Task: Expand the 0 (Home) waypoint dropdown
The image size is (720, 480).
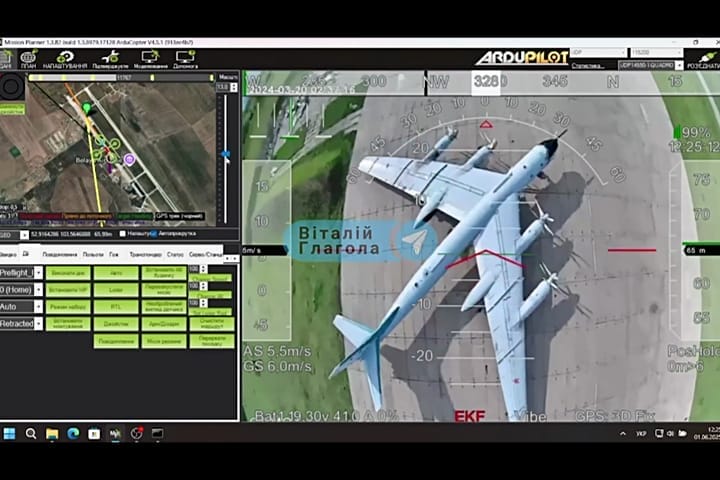Action: click(39, 290)
